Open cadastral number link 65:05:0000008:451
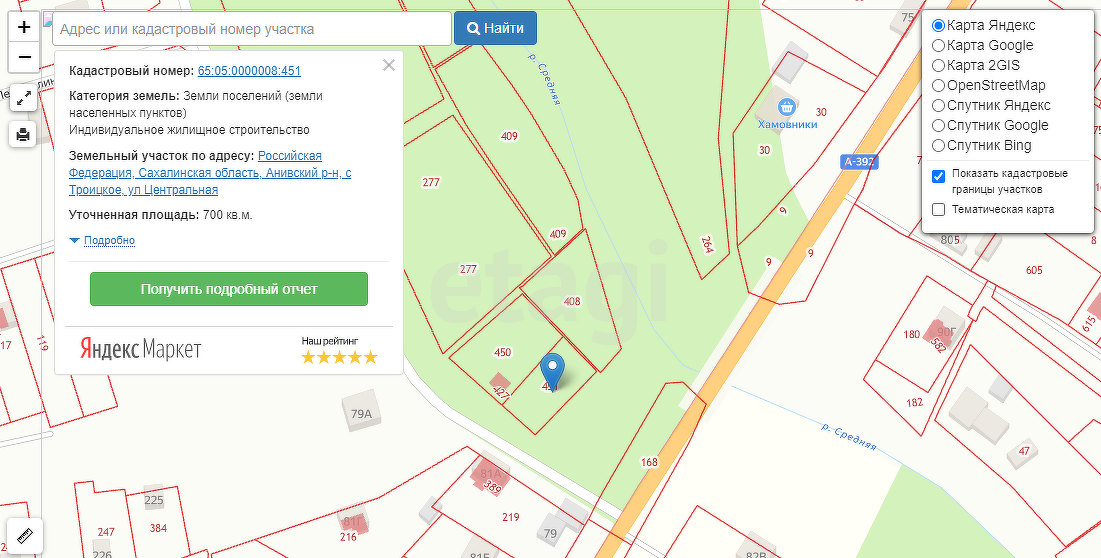 point(249,71)
